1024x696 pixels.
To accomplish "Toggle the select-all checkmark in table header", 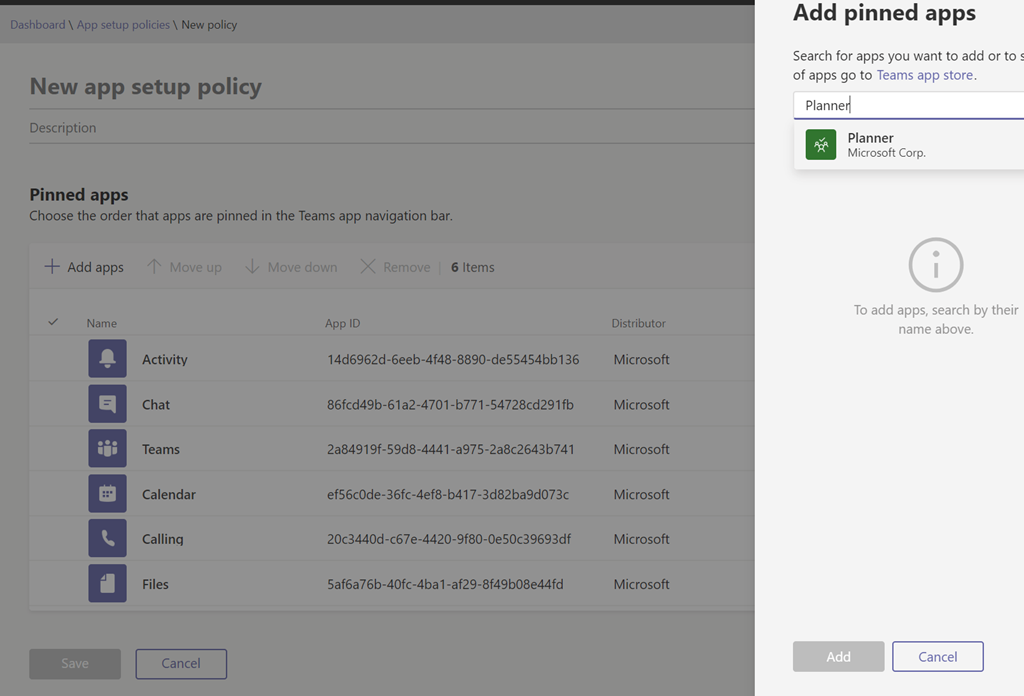I will (53, 322).
